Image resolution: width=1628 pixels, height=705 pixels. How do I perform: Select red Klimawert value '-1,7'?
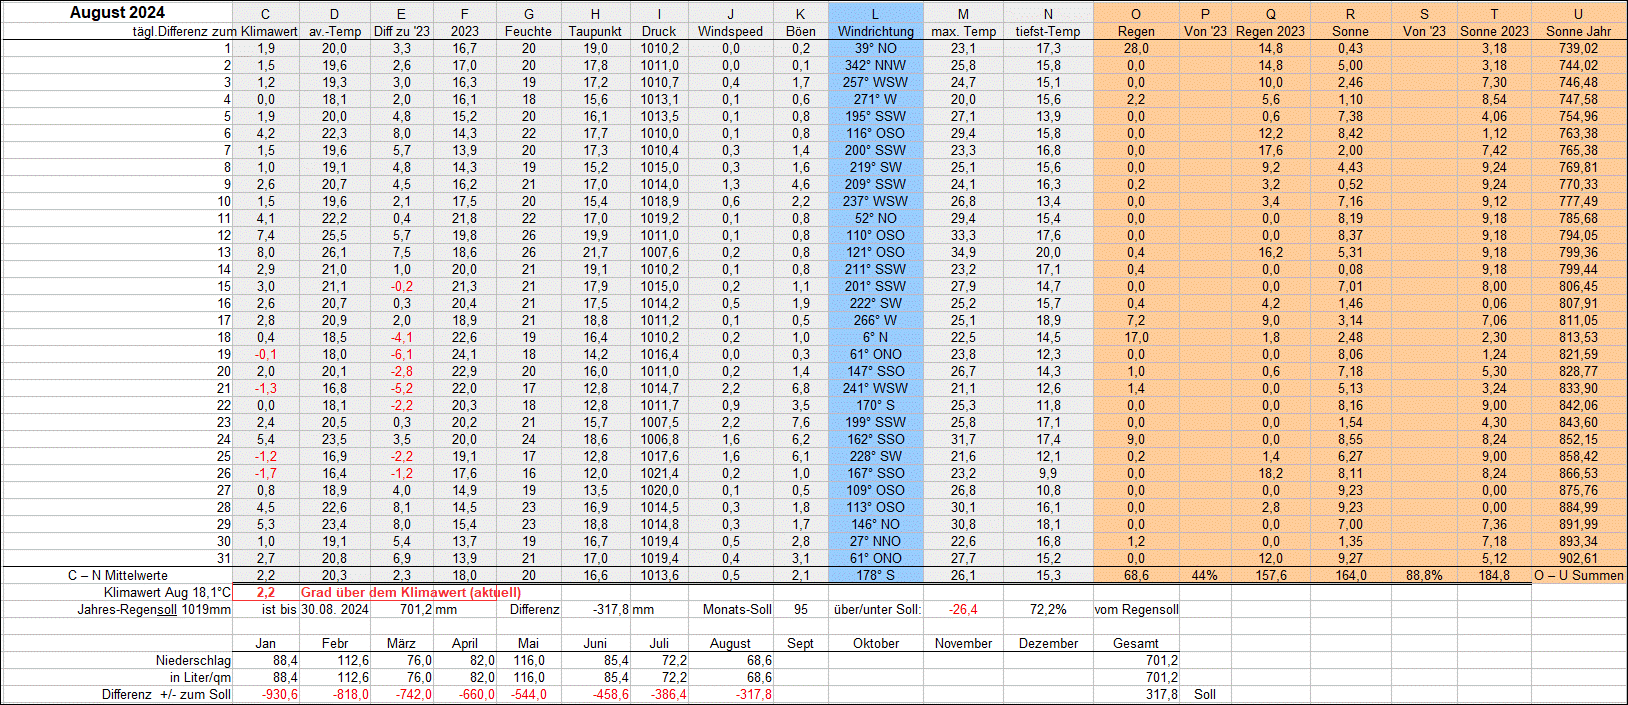(266, 473)
